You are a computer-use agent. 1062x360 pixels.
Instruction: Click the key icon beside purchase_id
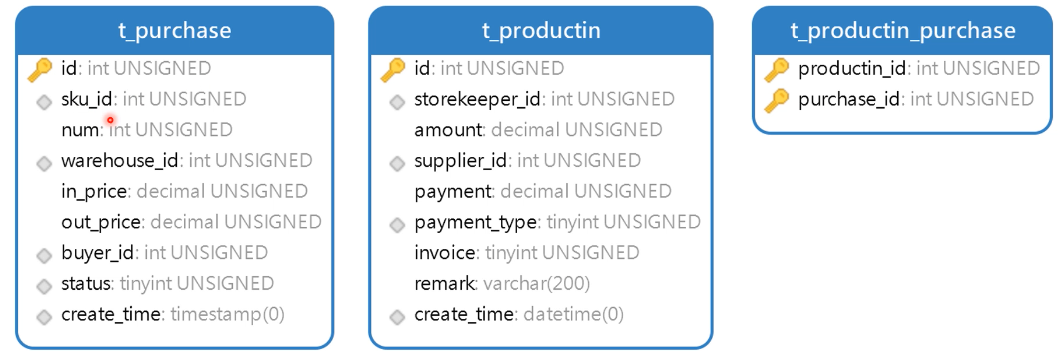coord(777,101)
